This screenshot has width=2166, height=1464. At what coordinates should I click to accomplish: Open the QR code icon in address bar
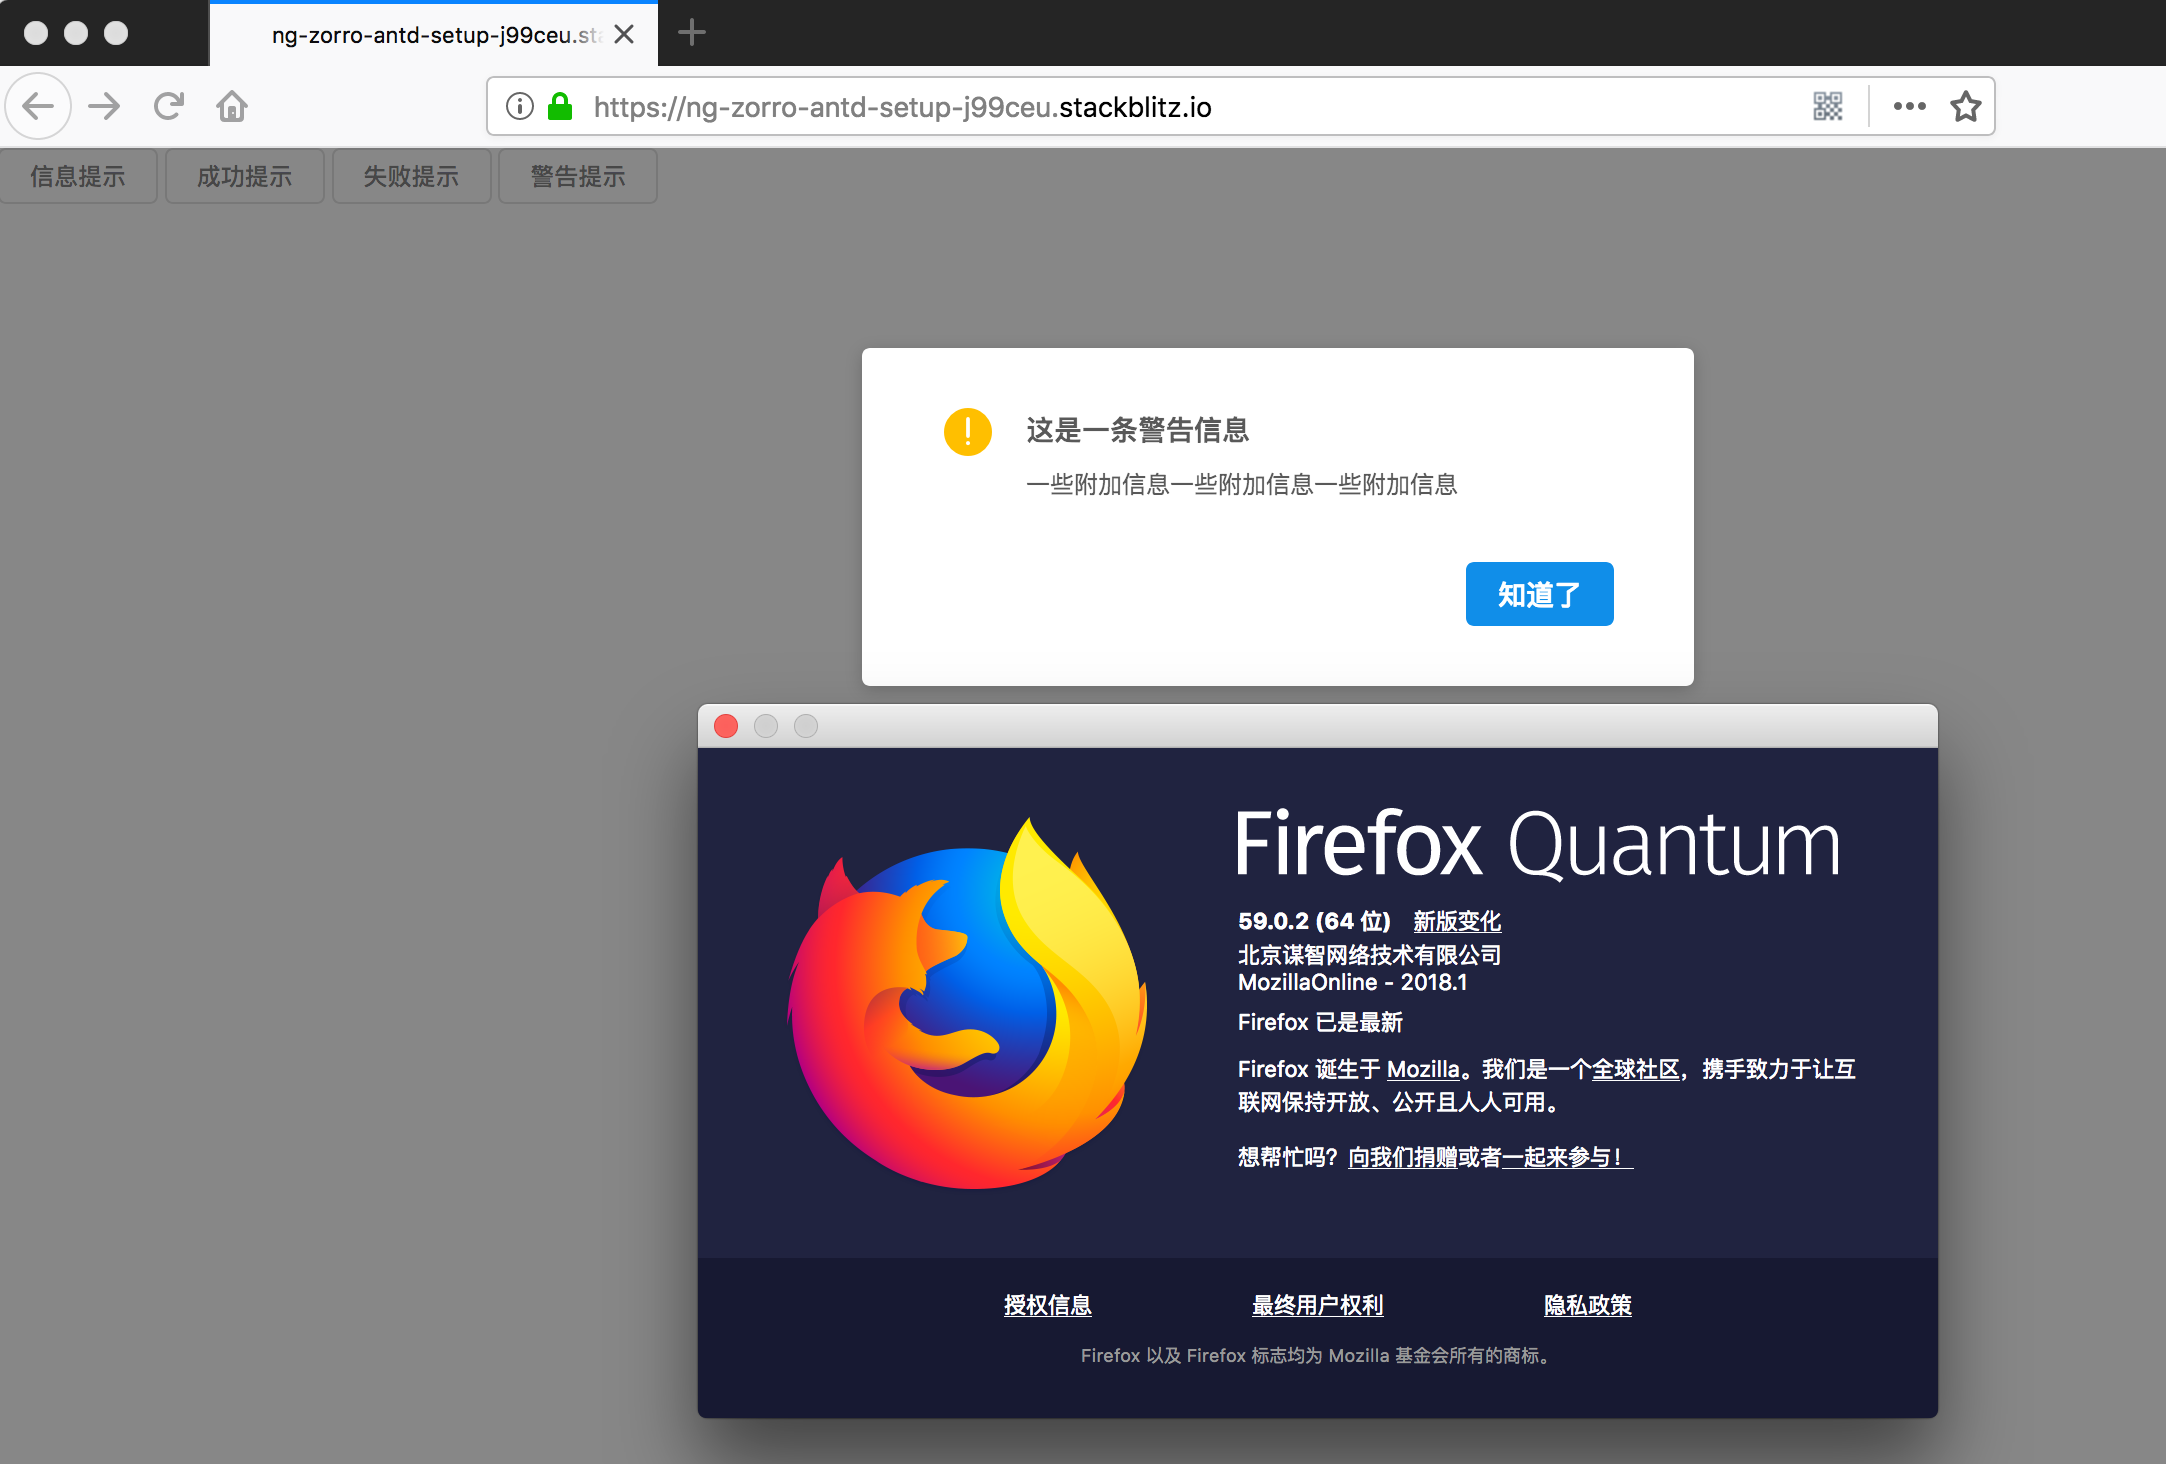[1827, 106]
